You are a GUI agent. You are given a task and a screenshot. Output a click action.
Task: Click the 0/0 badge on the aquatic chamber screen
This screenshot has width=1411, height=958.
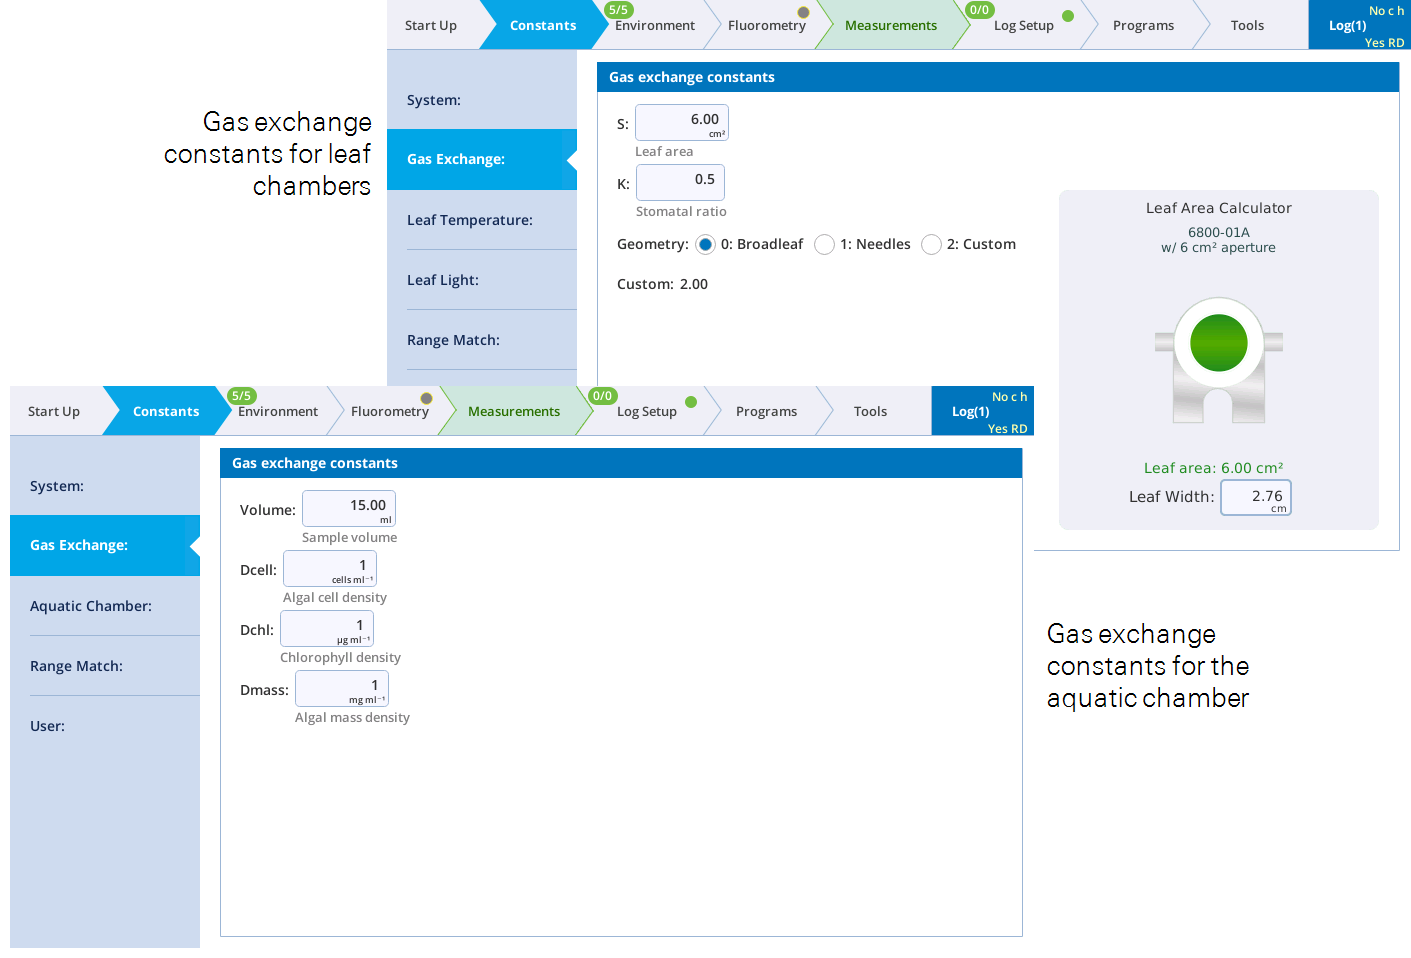click(x=602, y=396)
